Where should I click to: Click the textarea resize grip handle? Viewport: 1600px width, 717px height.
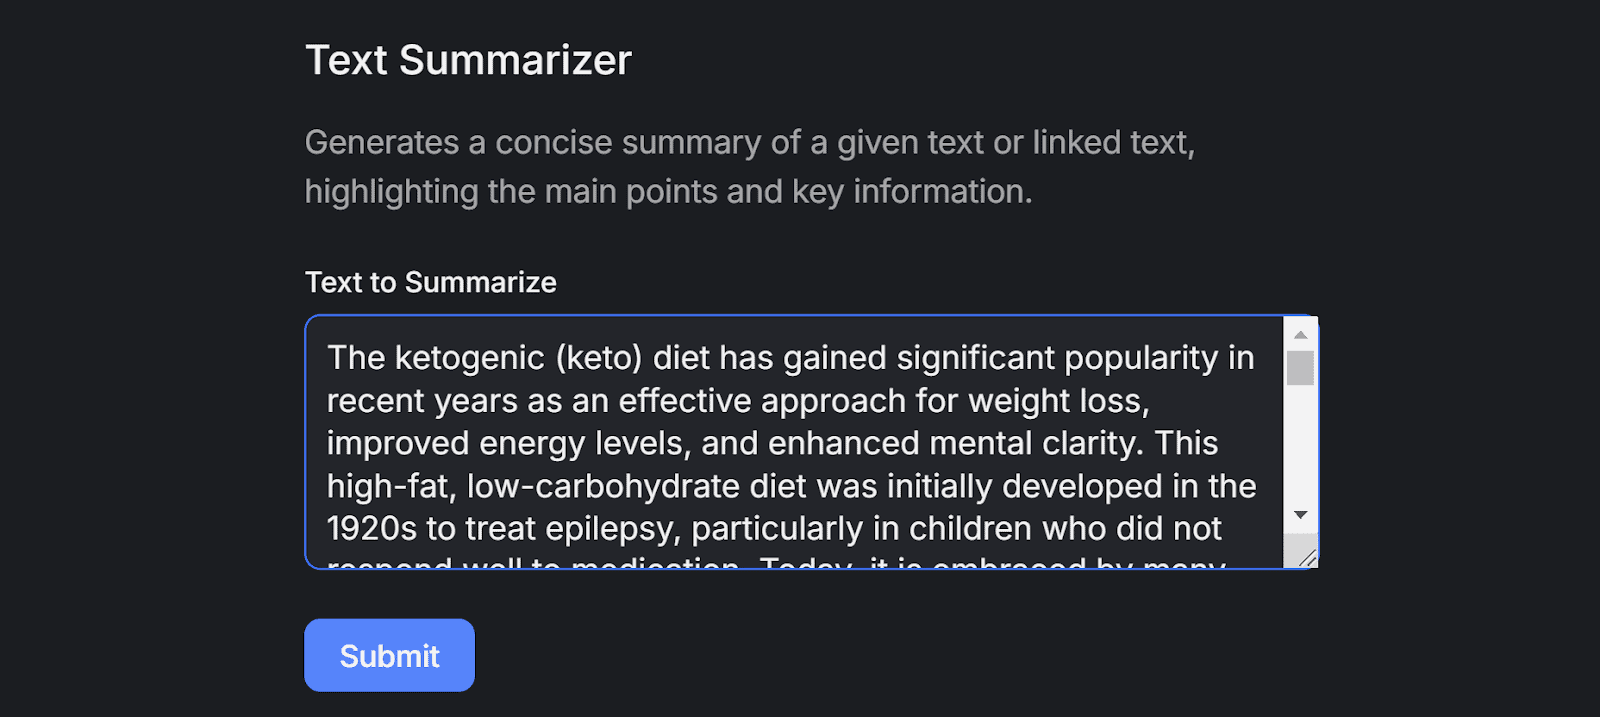[x=1304, y=556]
